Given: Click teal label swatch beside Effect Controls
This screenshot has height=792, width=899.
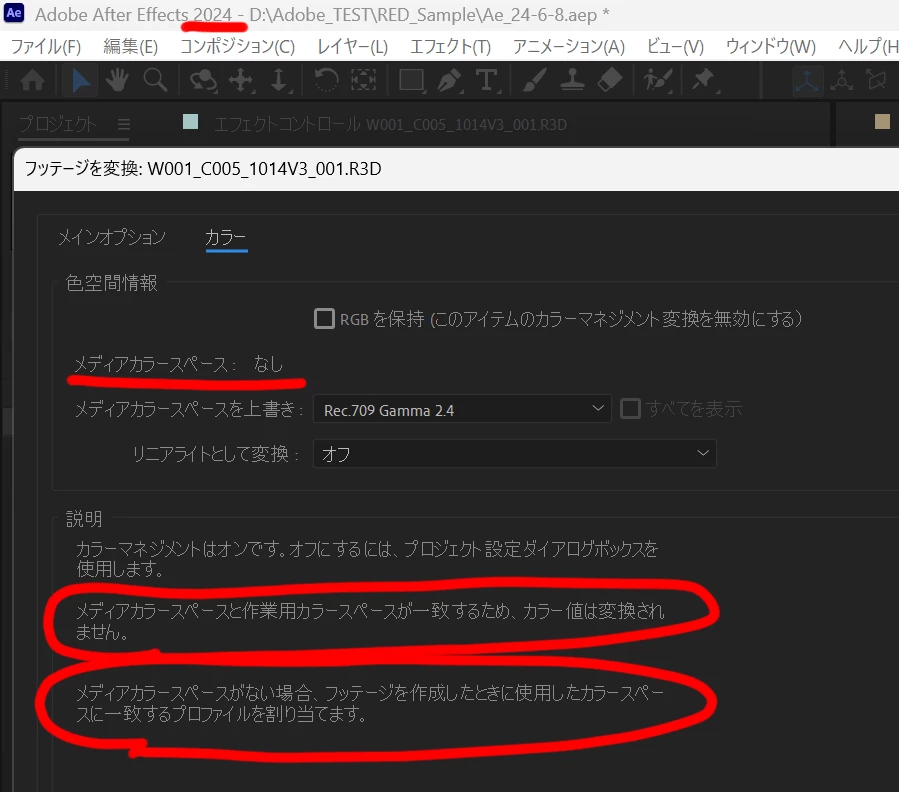Looking at the screenshot, I should pyautogui.click(x=190, y=122).
